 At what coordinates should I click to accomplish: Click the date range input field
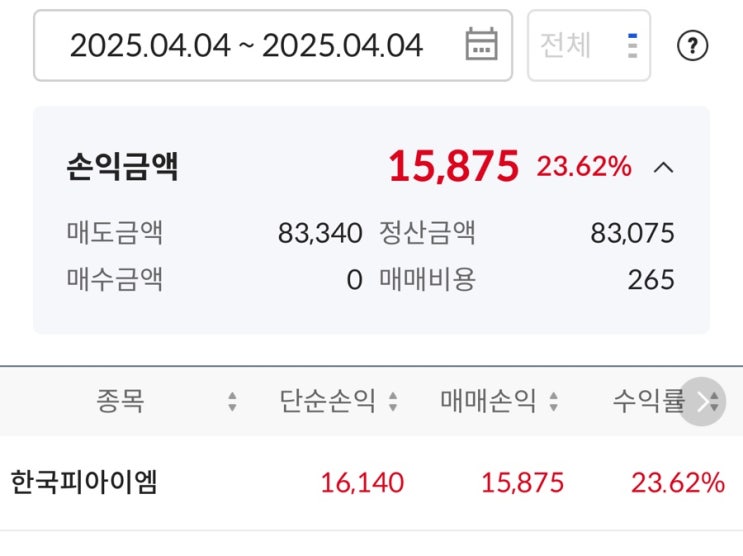247,45
